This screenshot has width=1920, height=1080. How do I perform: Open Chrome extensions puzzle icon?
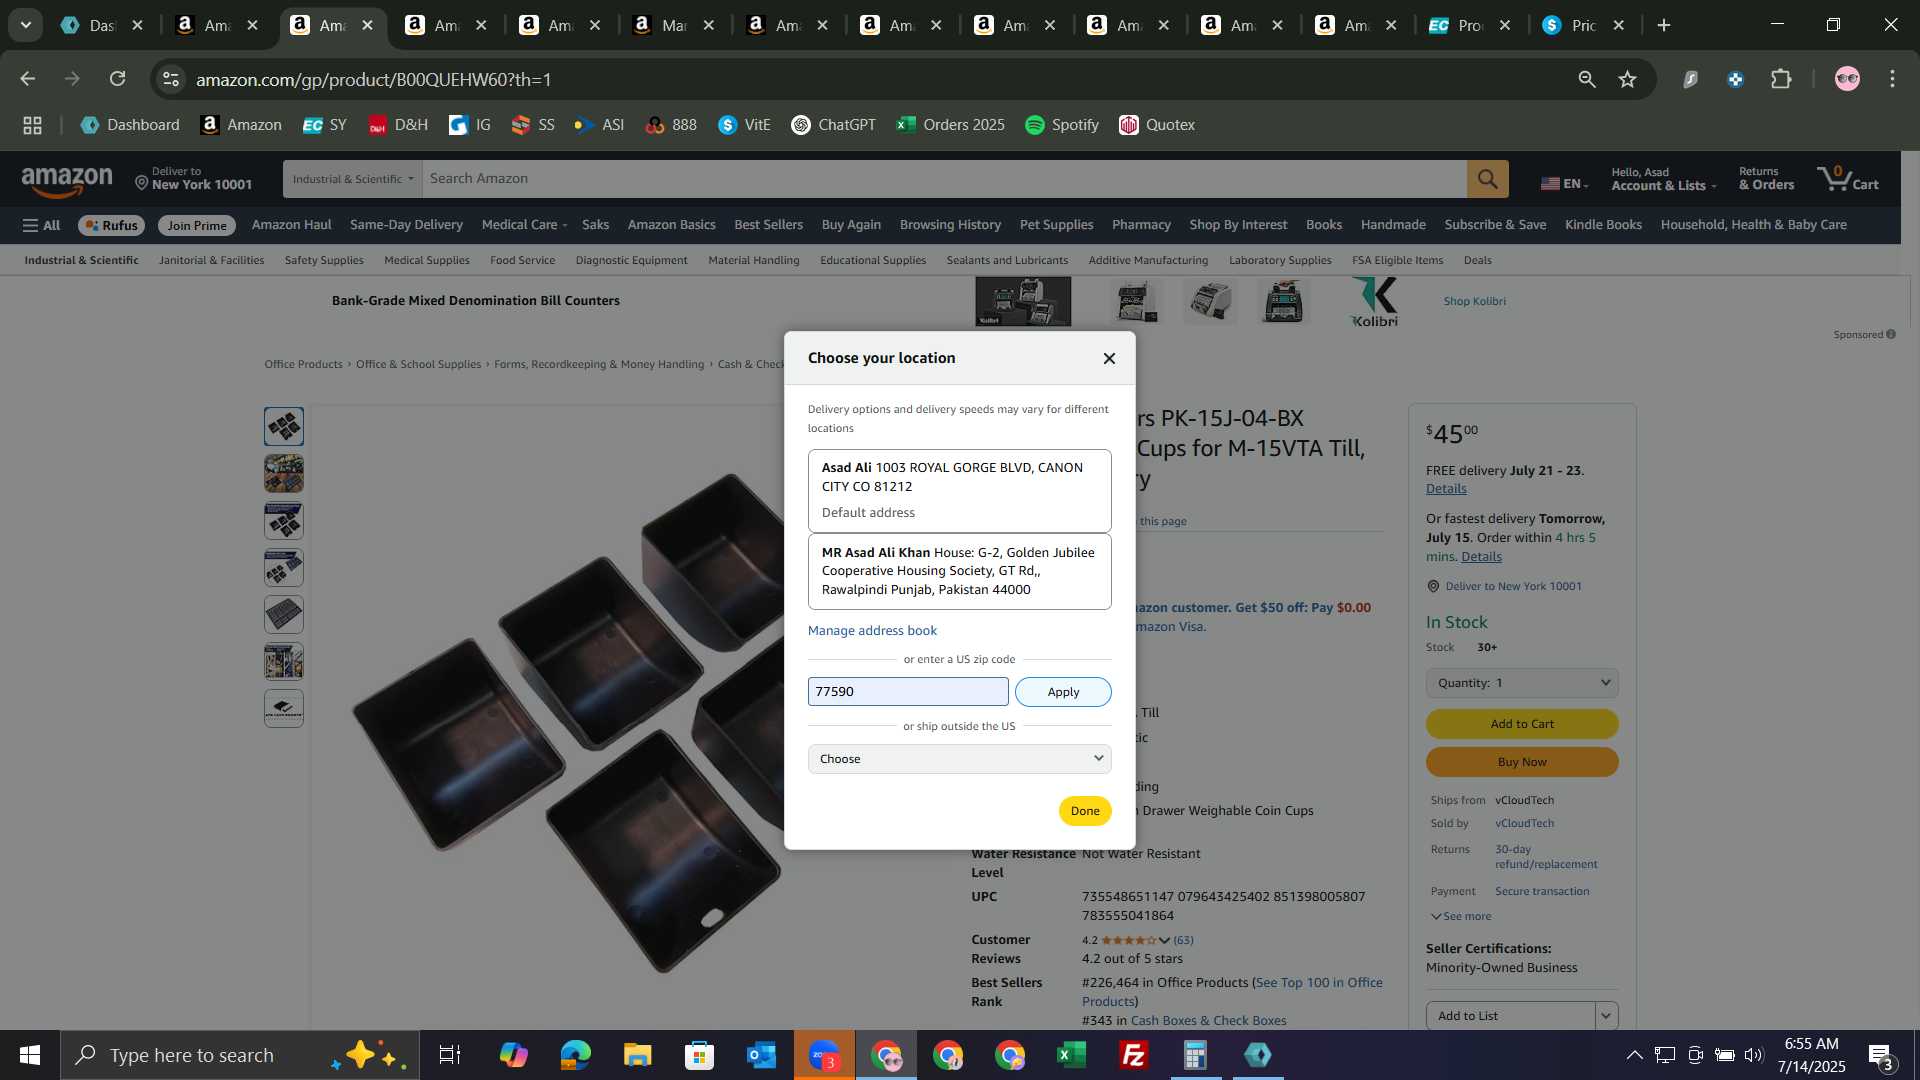click(1781, 79)
